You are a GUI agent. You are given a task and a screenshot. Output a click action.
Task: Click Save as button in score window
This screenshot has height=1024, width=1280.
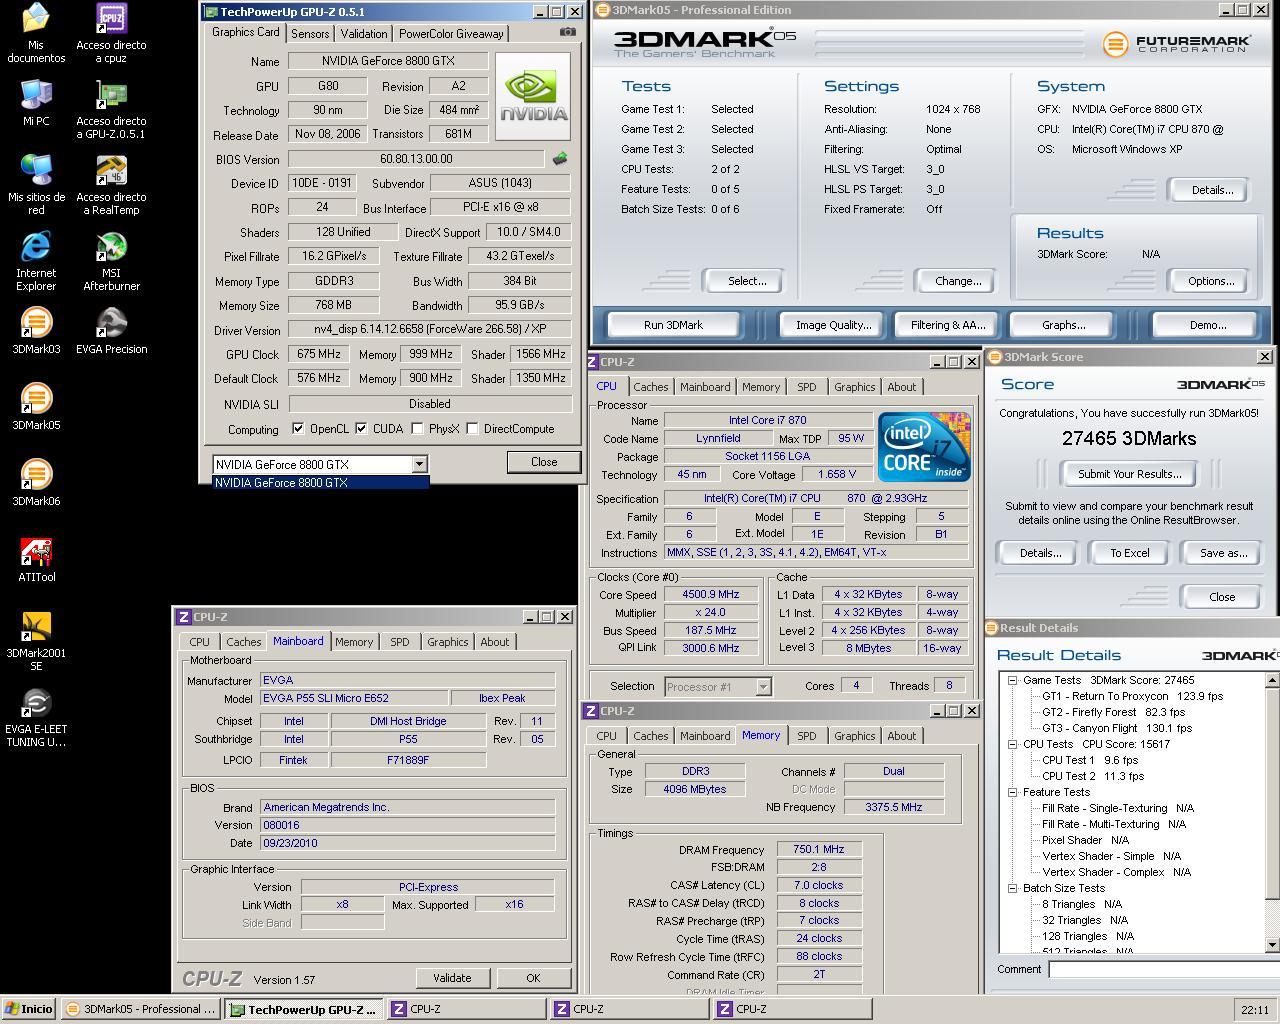[1224, 553]
